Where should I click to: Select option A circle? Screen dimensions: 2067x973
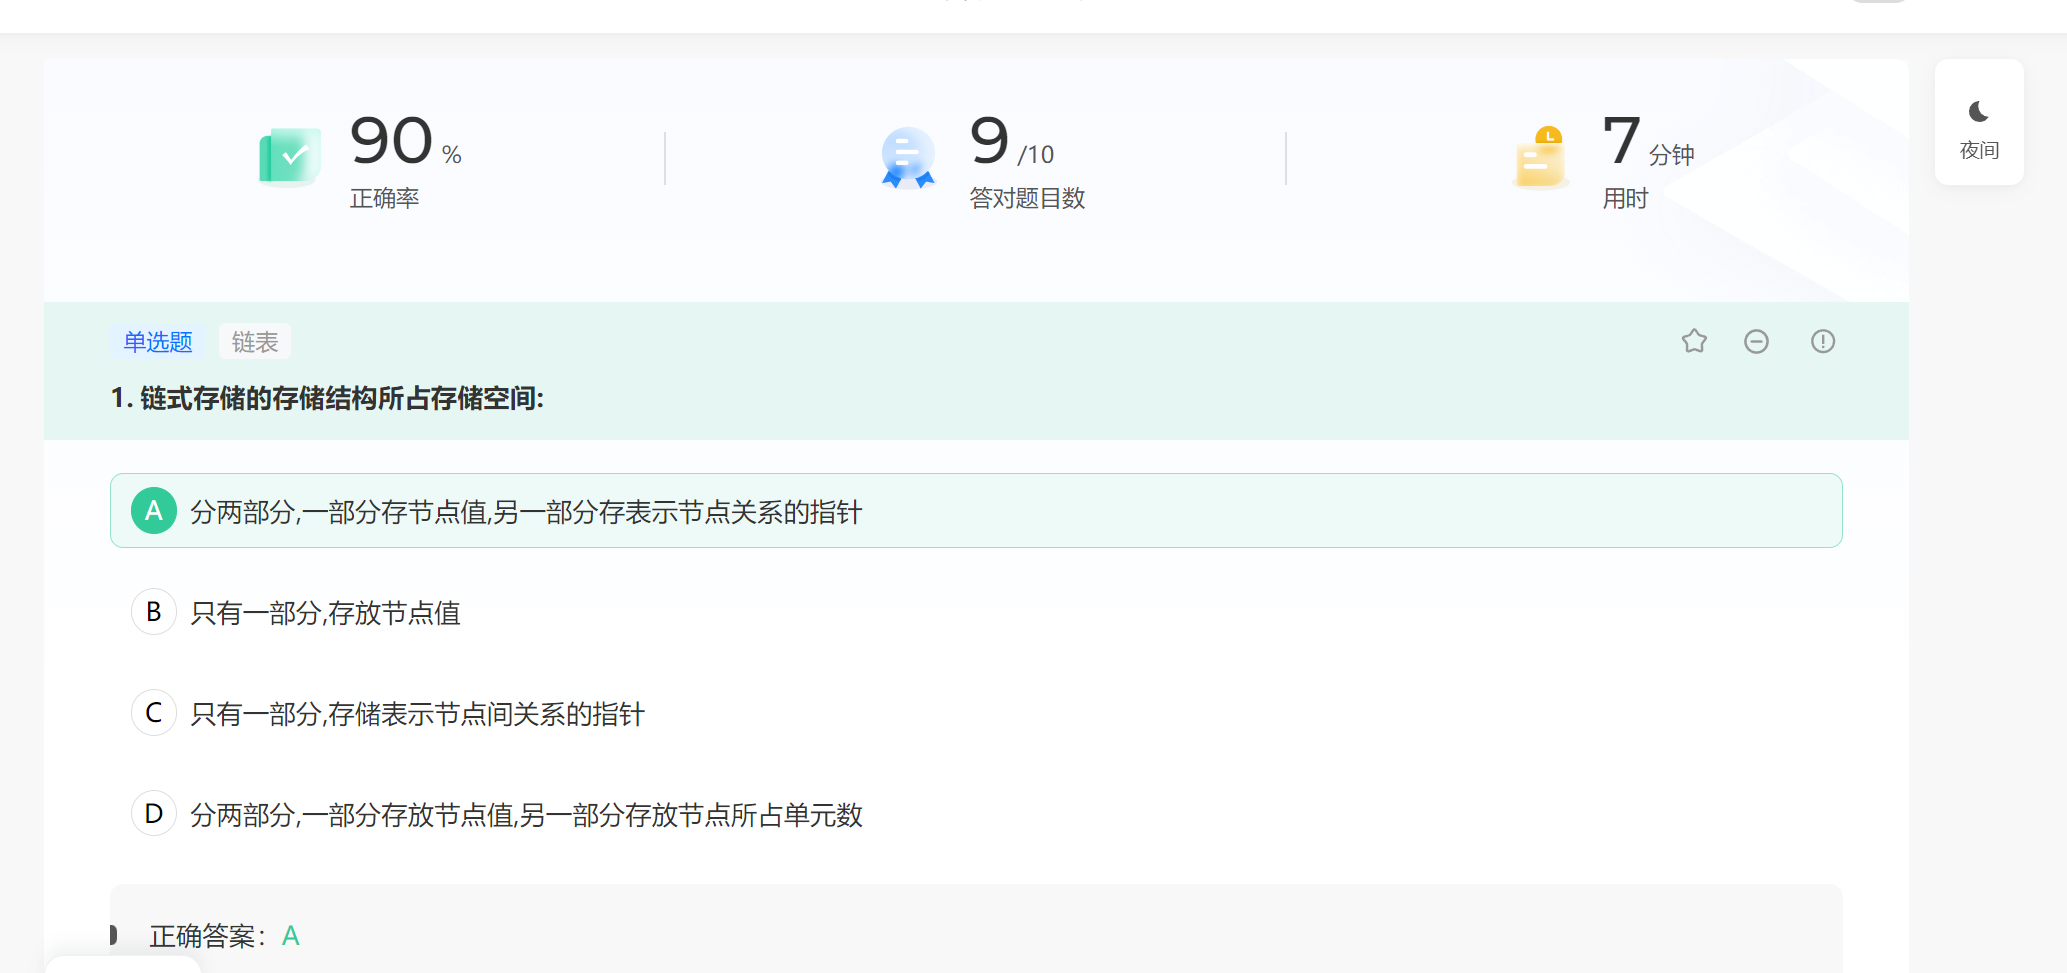point(154,511)
